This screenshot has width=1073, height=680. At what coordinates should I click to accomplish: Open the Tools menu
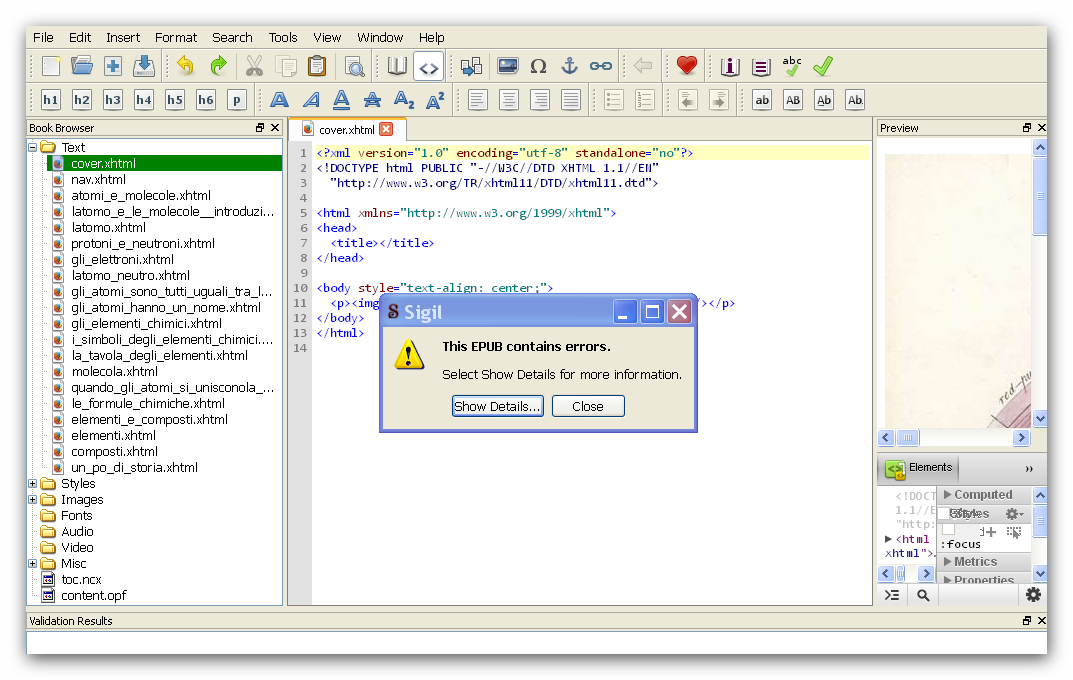[283, 38]
